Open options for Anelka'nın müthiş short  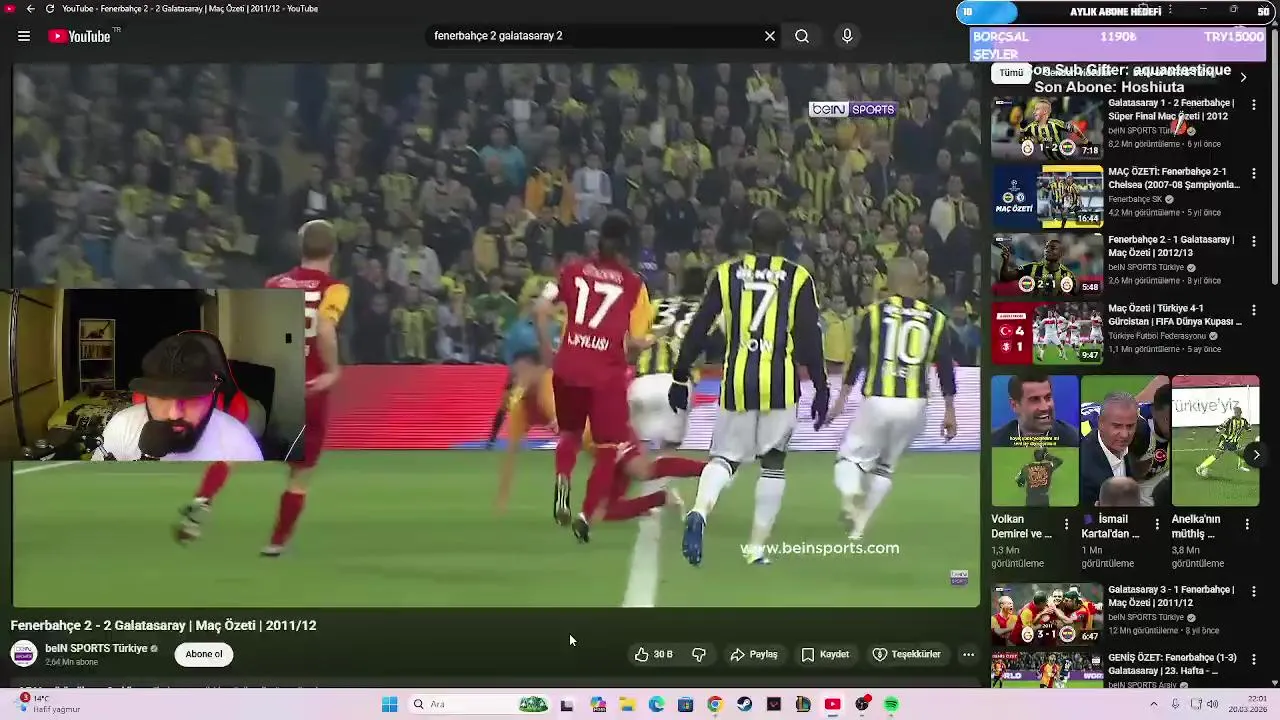[1247, 524]
